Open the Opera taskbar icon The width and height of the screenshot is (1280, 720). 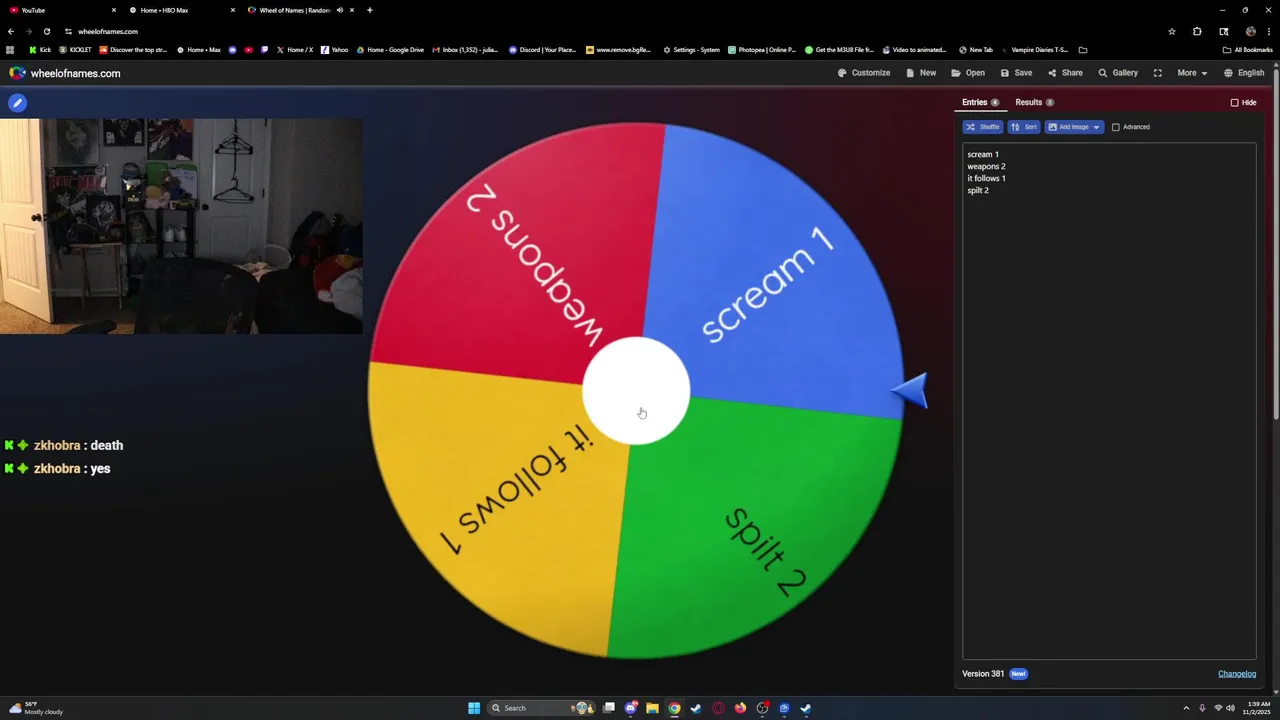tap(718, 708)
